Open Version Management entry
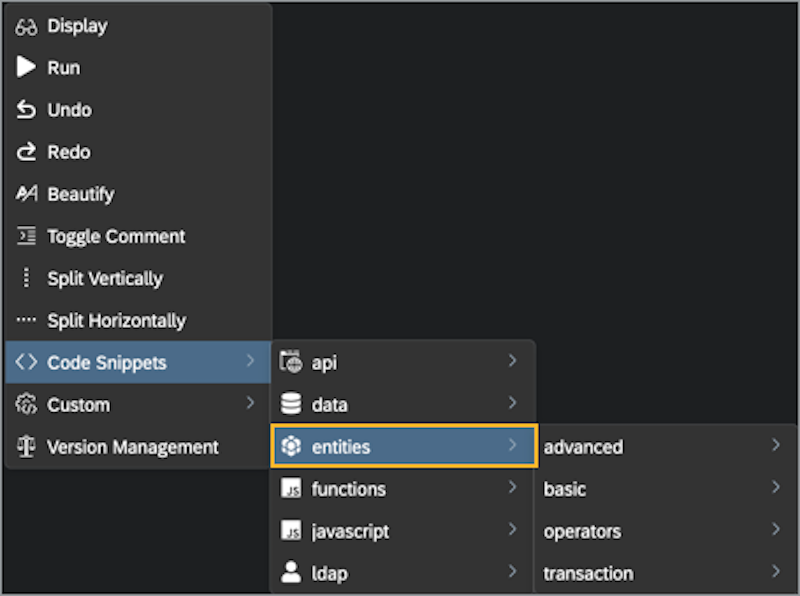This screenshot has height=596, width=800. [138, 447]
